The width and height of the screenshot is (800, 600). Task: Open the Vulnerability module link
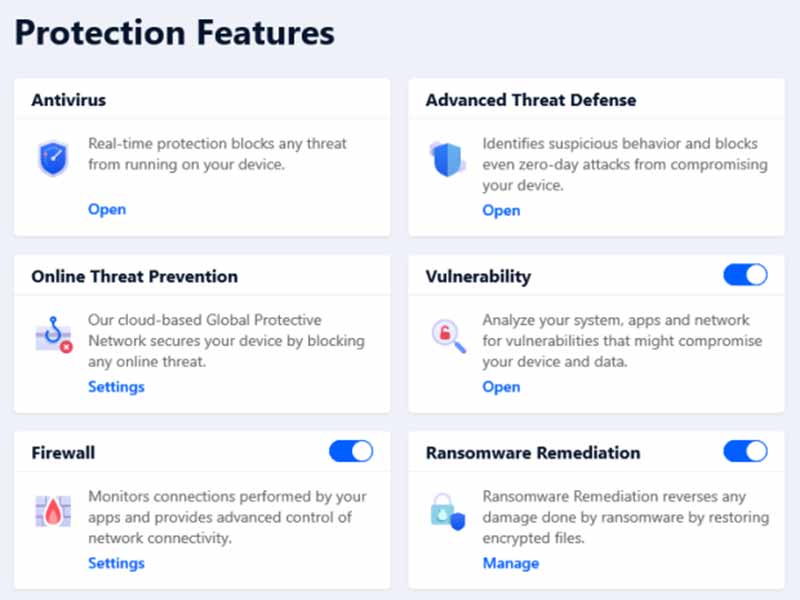[x=501, y=387]
